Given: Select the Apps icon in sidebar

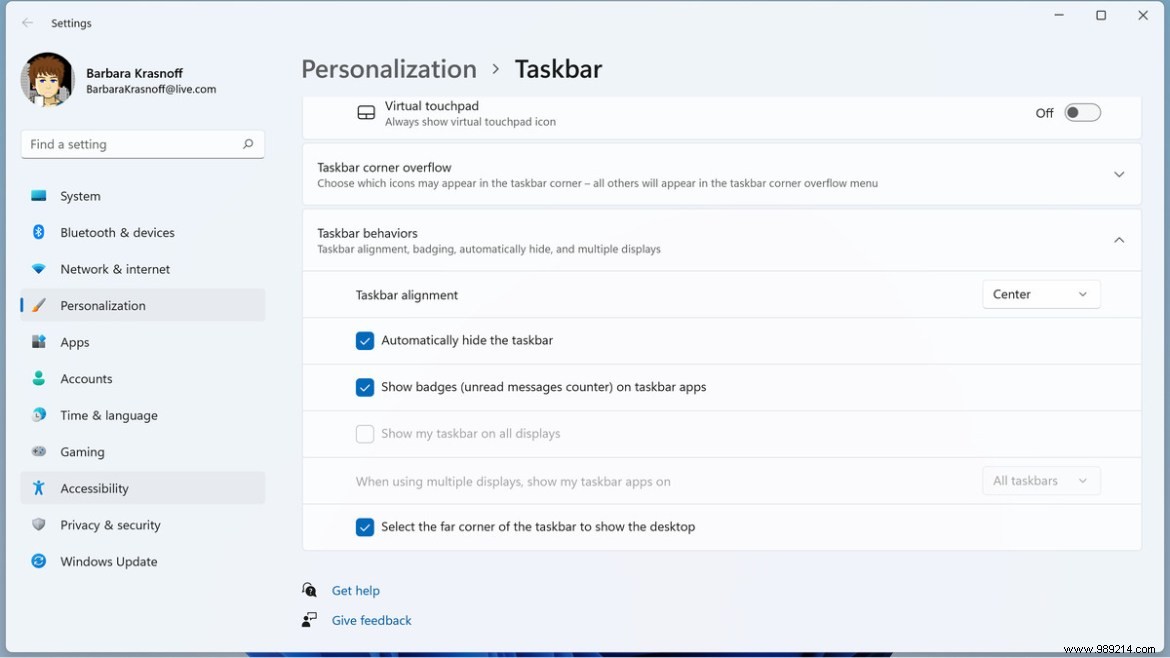Looking at the screenshot, I should click(x=39, y=342).
